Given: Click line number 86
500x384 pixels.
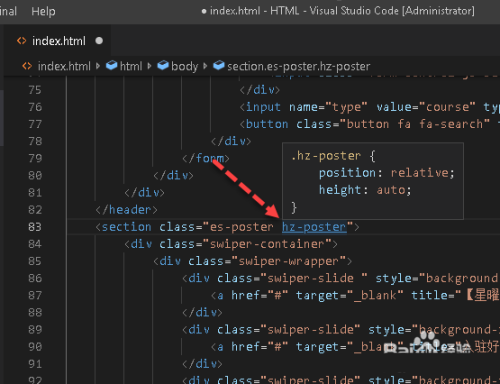Looking at the screenshot, I should tap(35, 278).
